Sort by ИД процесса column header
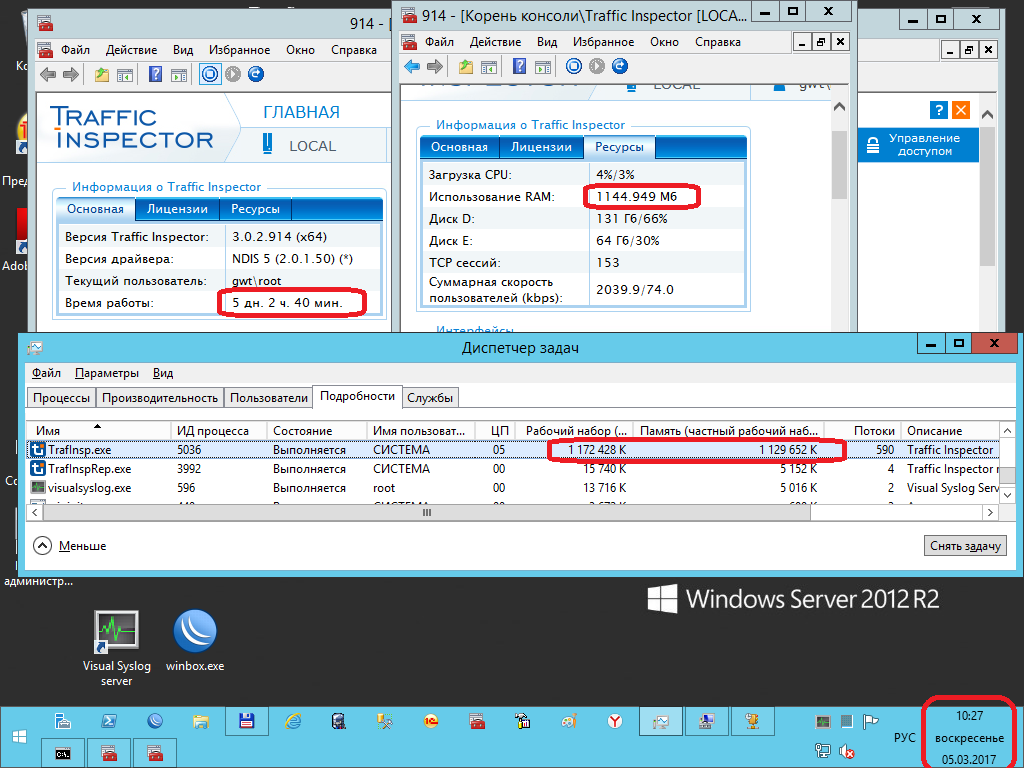This screenshot has width=1024, height=768. 218,431
